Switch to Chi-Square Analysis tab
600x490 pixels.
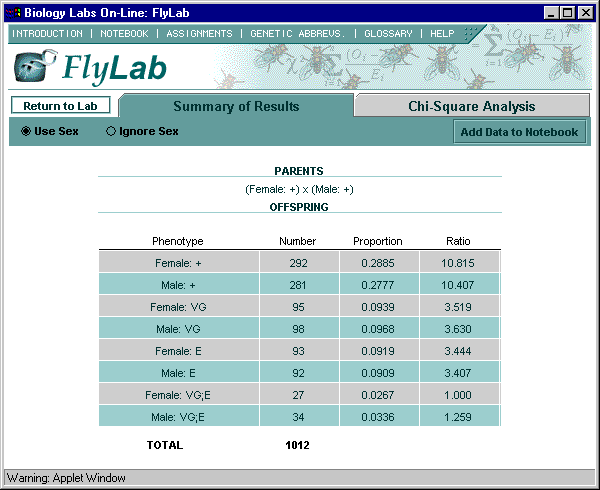471,106
